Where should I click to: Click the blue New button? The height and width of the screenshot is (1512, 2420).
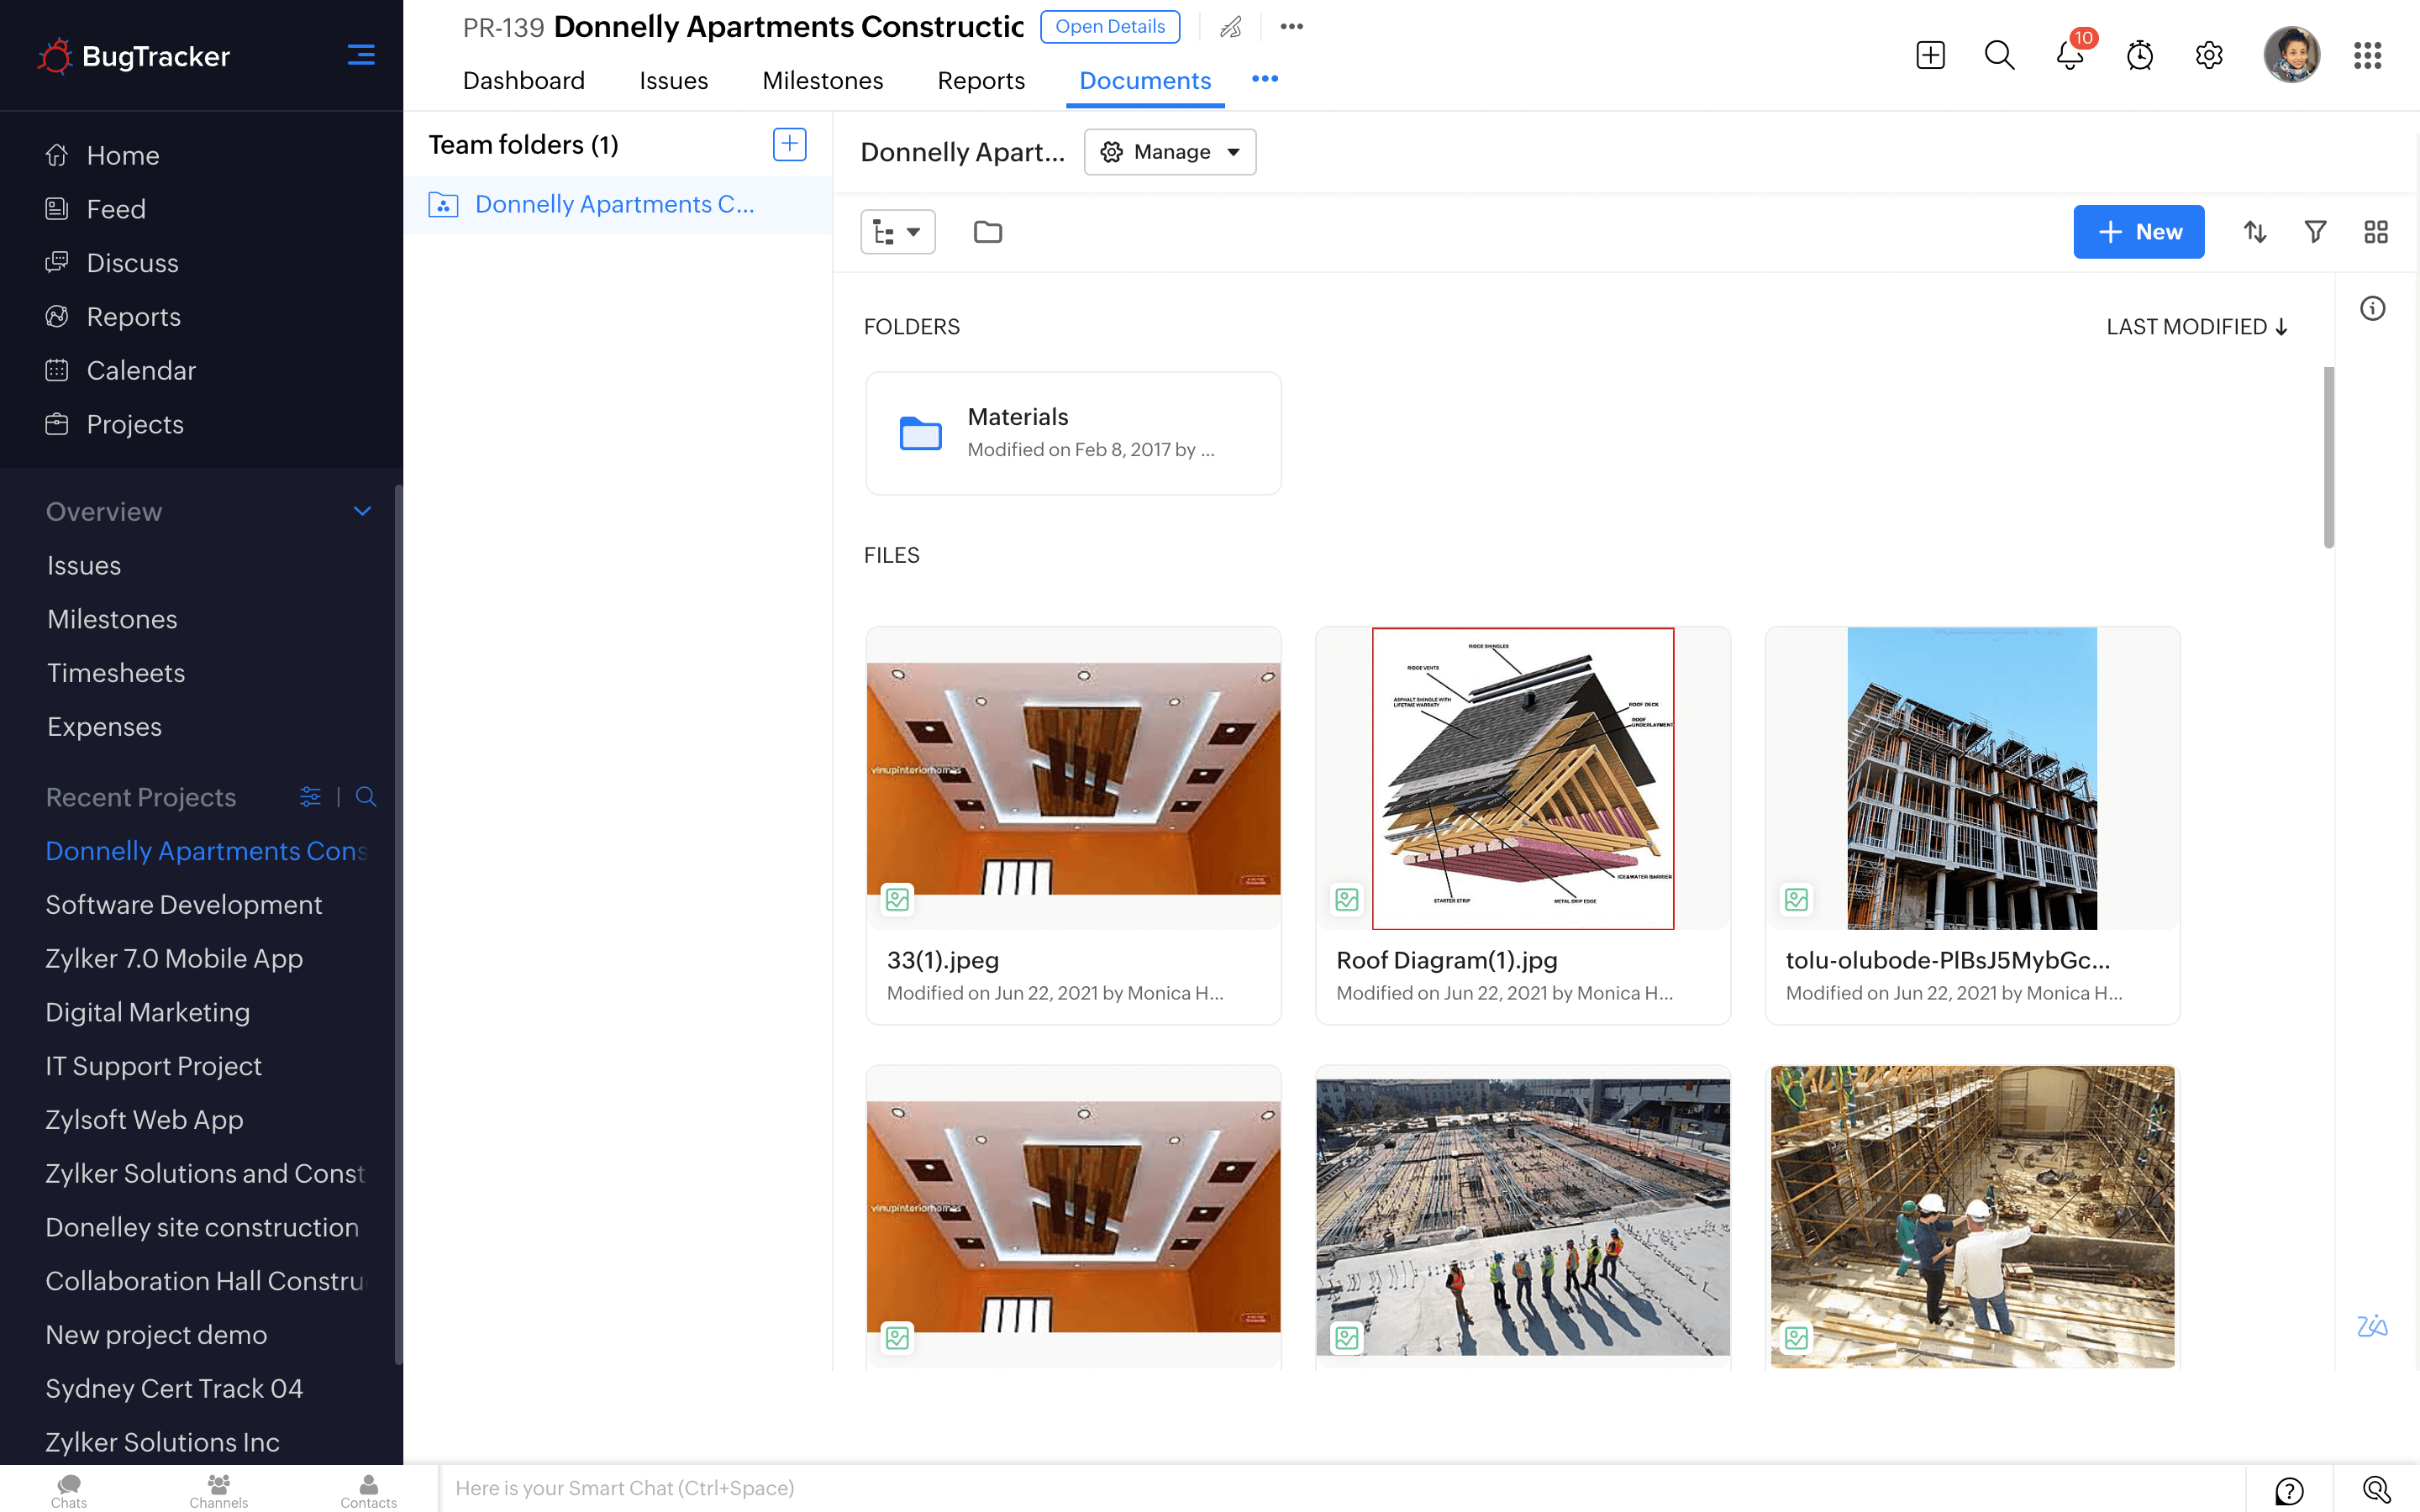coord(2138,232)
